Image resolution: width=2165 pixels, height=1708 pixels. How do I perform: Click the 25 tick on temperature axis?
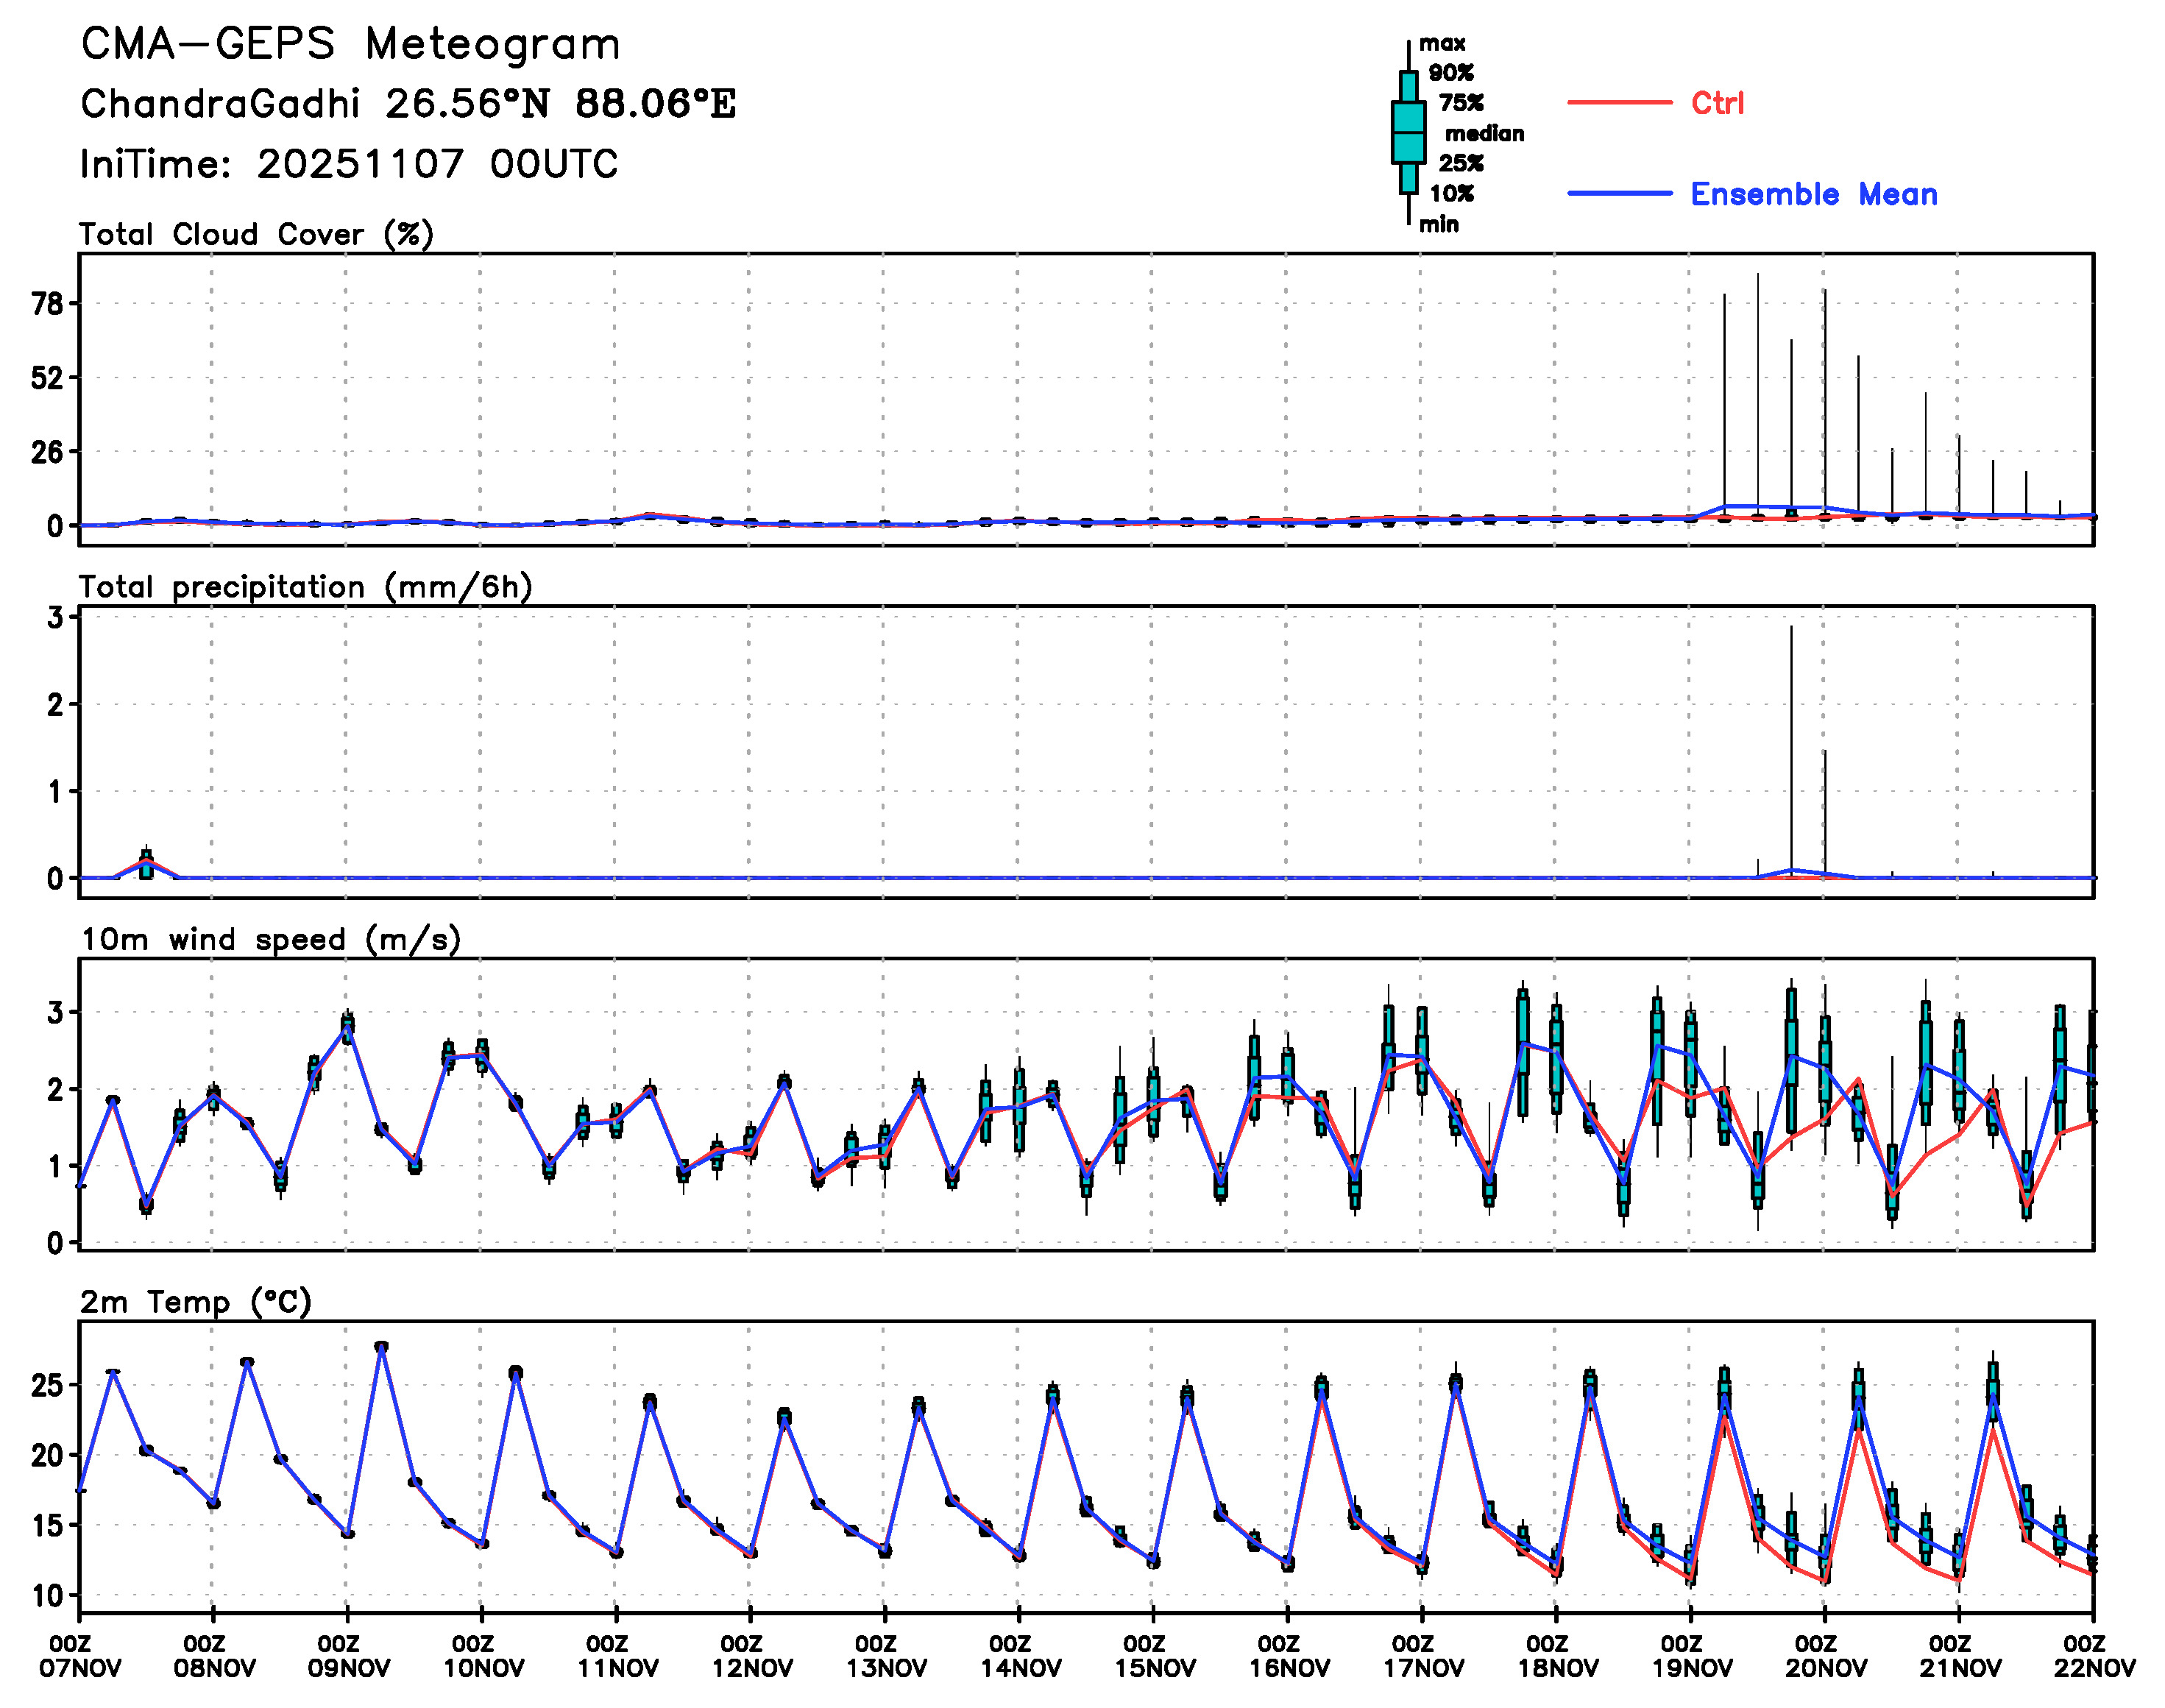tap(47, 1385)
